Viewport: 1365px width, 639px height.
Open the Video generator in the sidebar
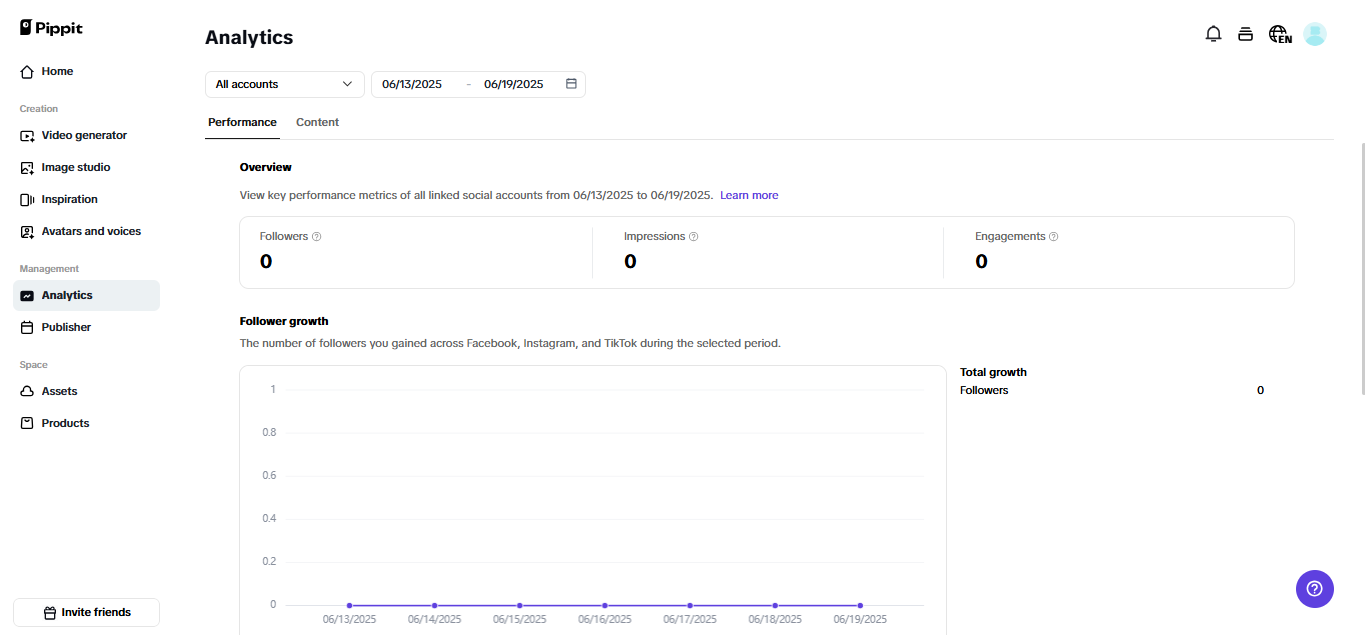point(85,135)
